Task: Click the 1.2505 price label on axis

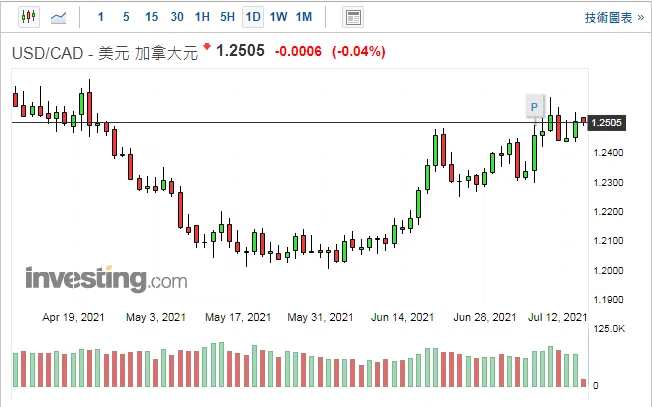Action: (606, 123)
